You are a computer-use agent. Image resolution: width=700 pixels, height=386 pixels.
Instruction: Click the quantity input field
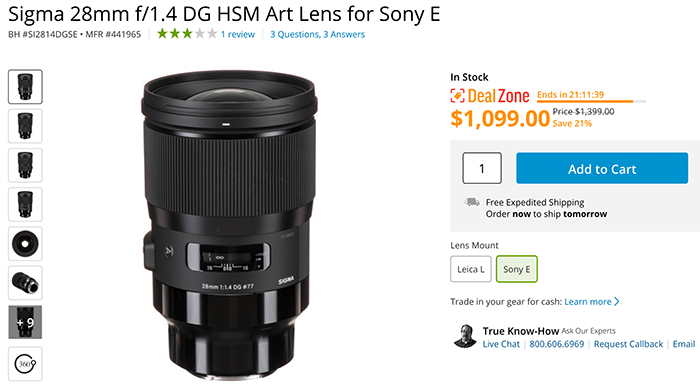pyautogui.click(x=482, y=168)
